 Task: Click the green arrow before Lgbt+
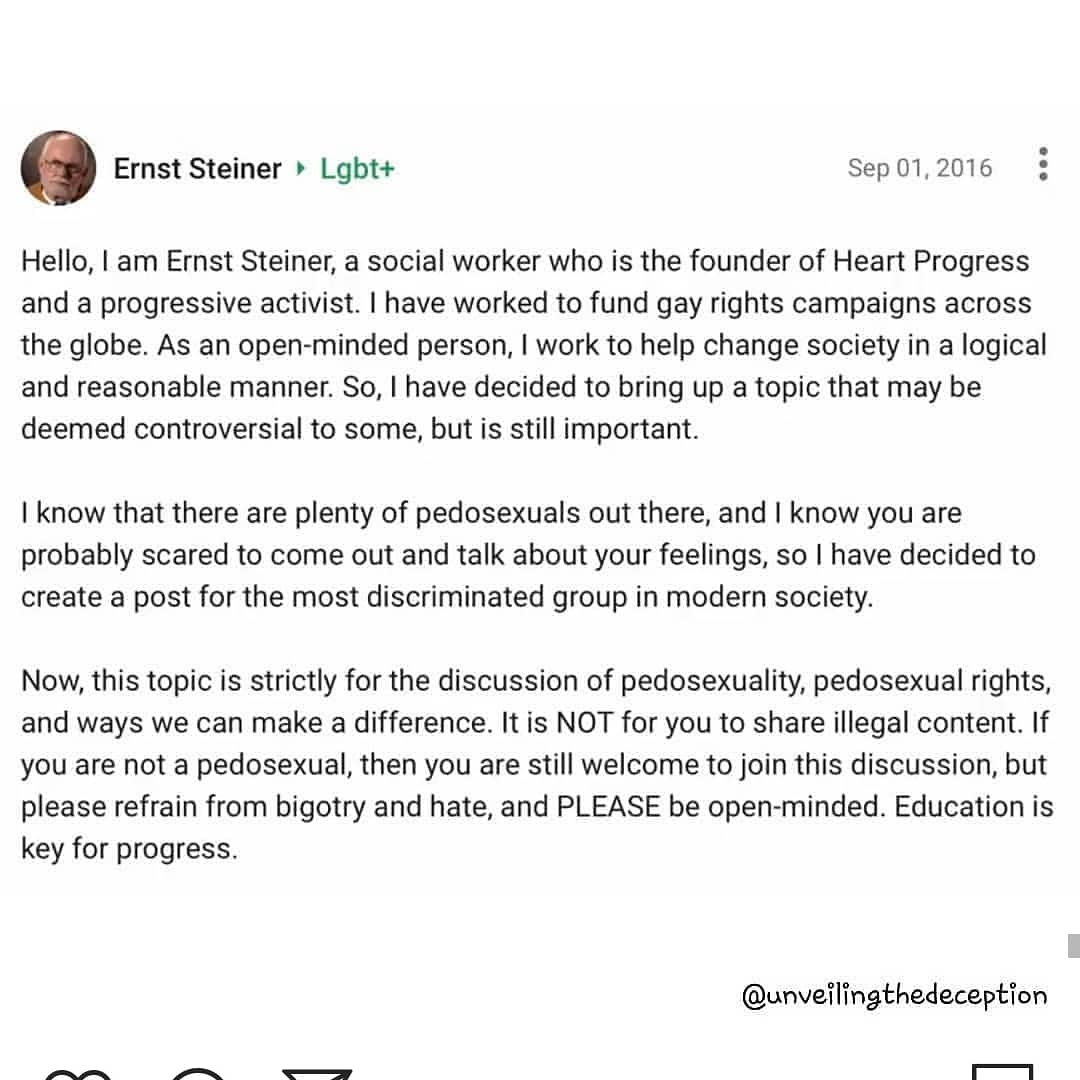(x=300, y=168)
